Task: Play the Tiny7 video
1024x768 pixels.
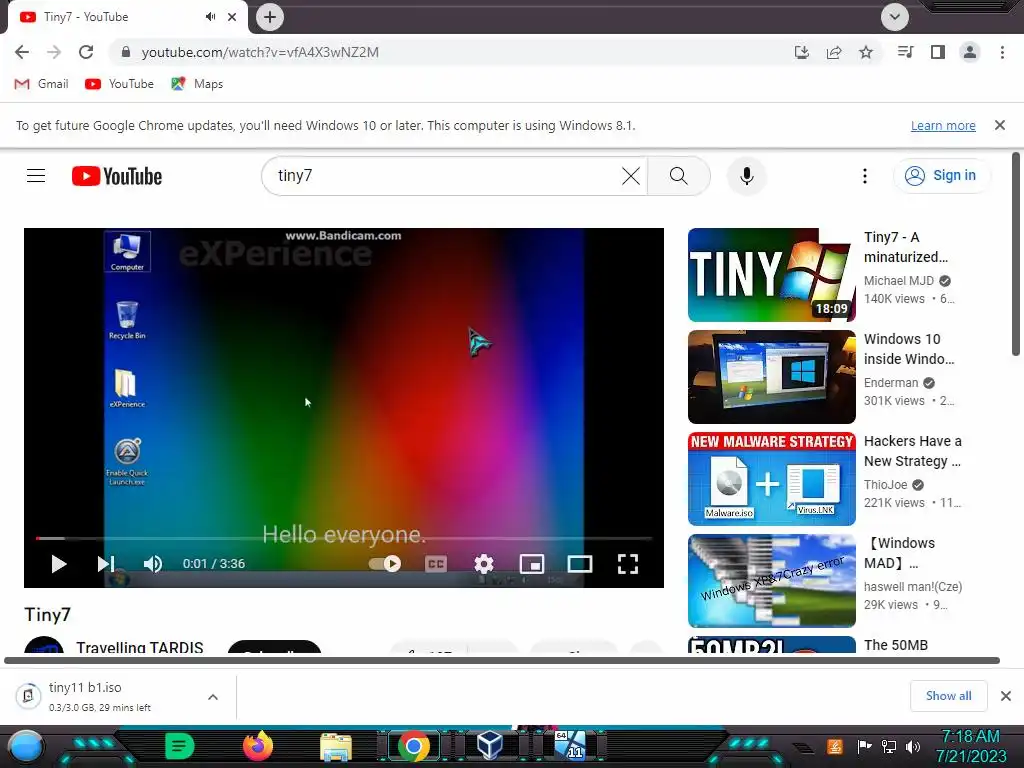Action: [58, 564]
